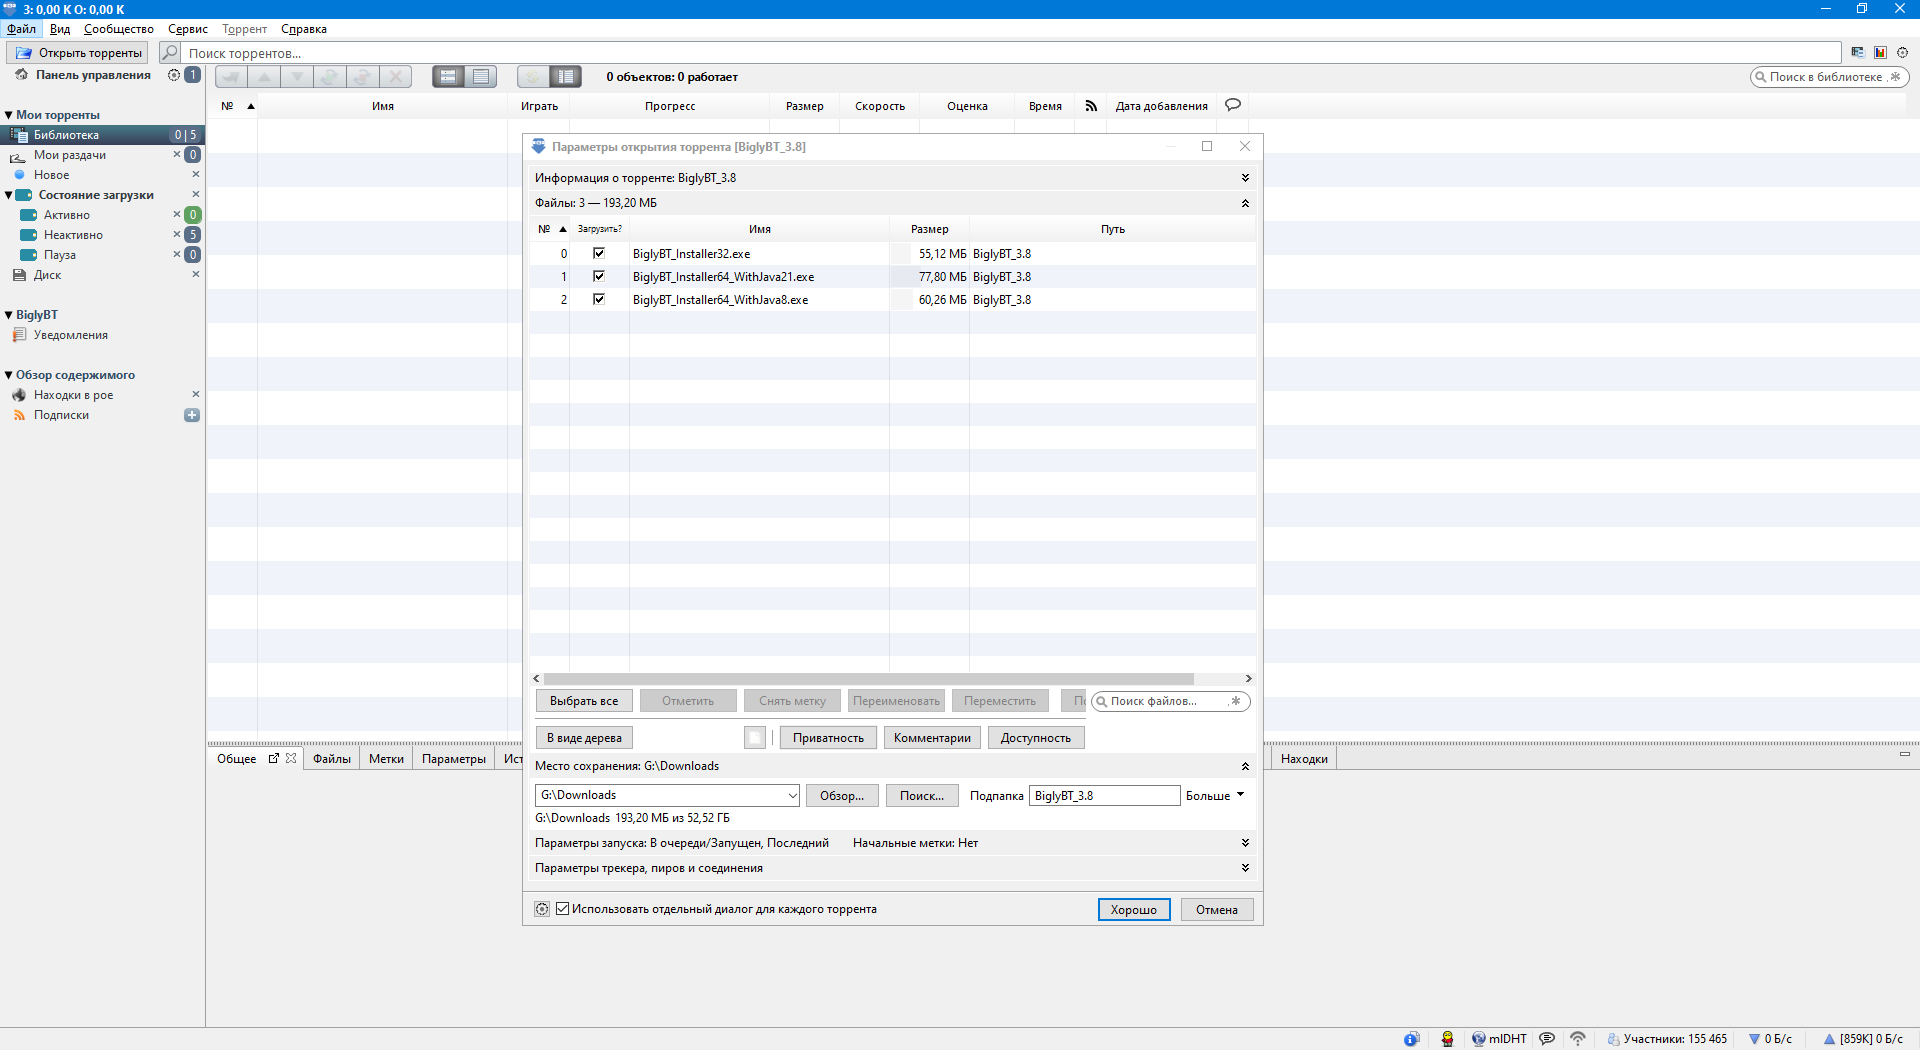The height and width of the screenshot is (1050, 1920).
Task: Click the RSS feed column icon
Action: point(1091,106)
